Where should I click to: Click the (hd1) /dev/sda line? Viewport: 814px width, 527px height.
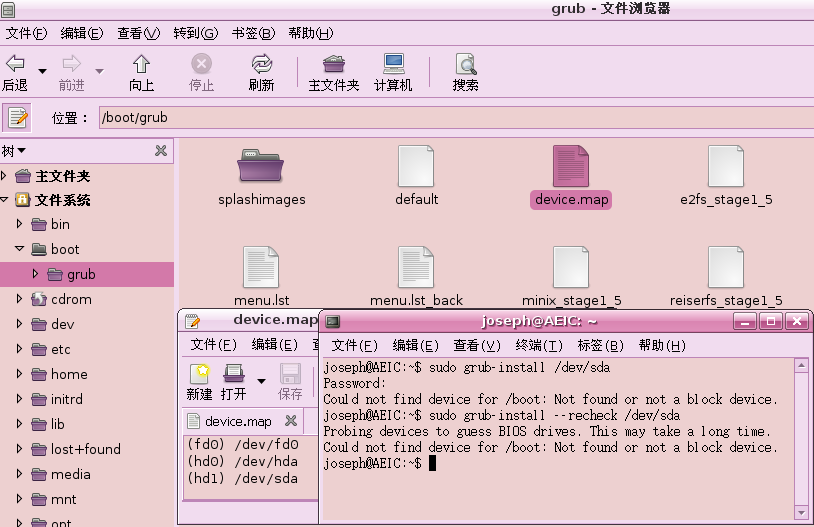pos(243,478)
